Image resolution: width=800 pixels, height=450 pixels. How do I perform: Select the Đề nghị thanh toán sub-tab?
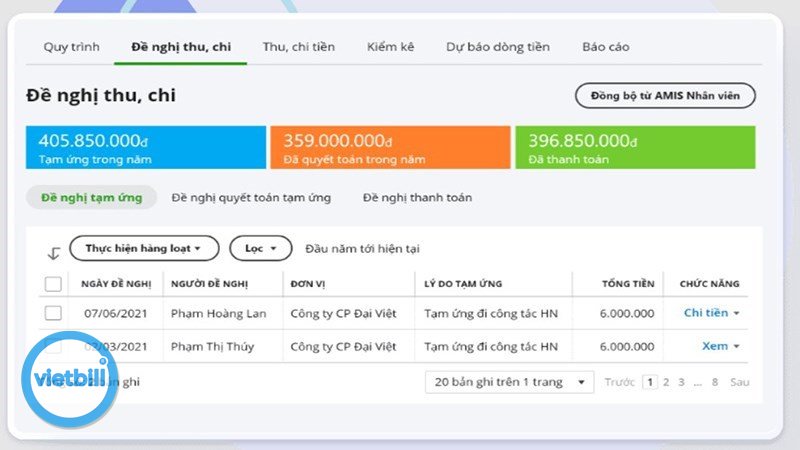417,198
